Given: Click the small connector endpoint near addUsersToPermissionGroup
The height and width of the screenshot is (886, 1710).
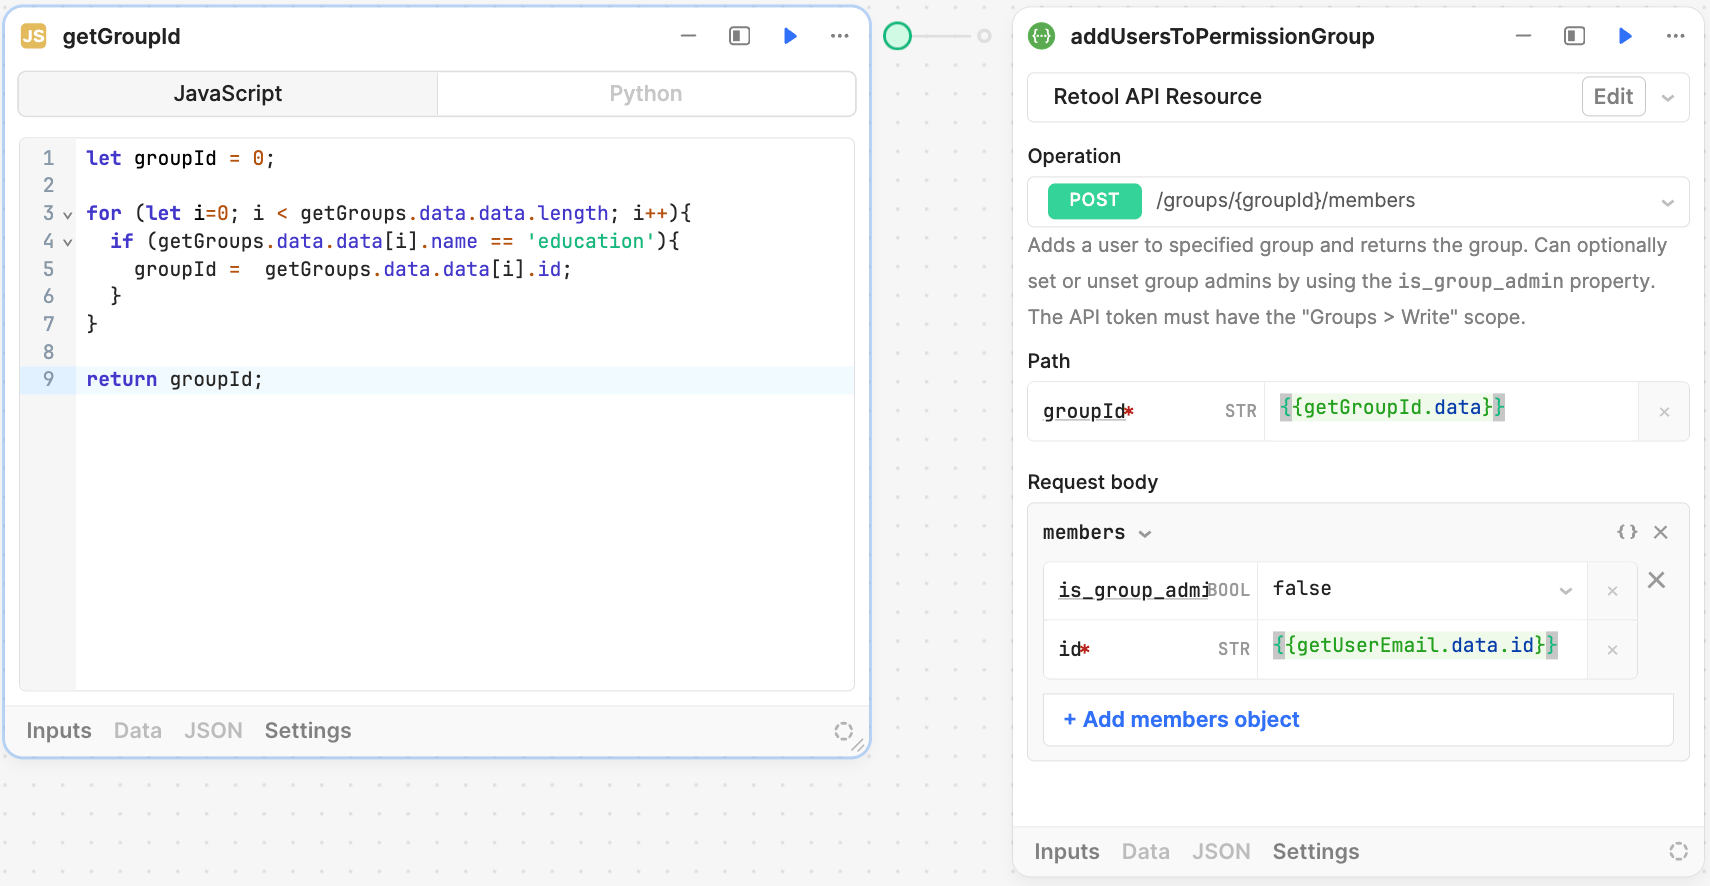Looking at the screenshot, I should 984,36.
